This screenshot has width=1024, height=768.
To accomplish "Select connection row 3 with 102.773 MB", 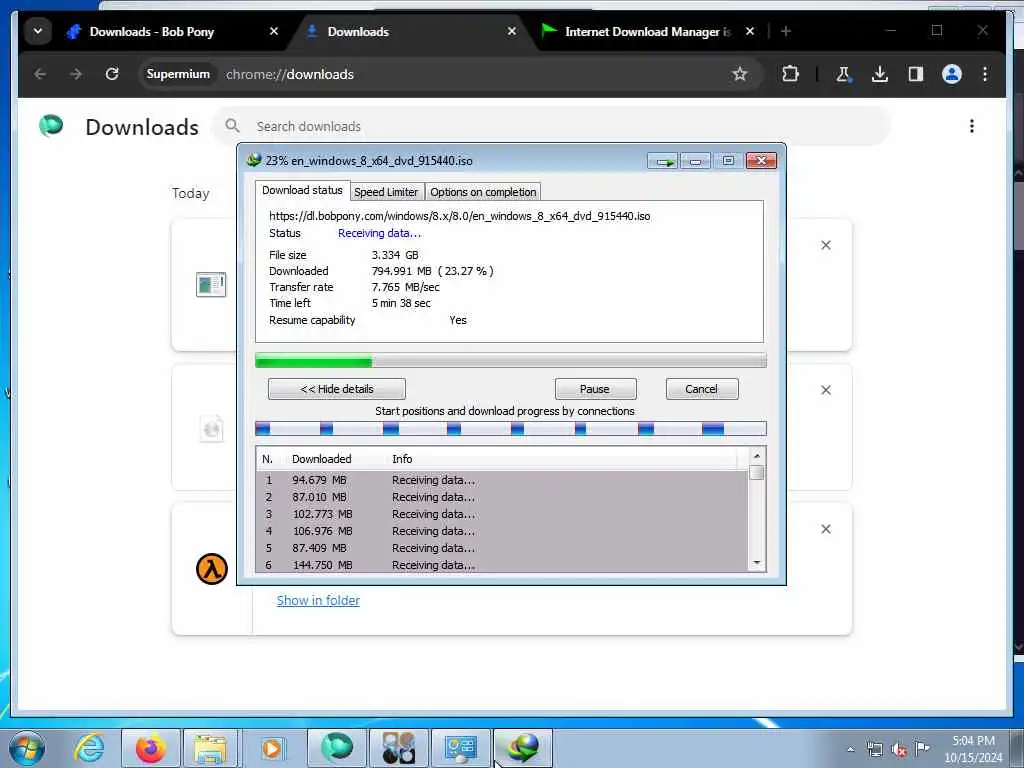I will (x=502, y=514).
